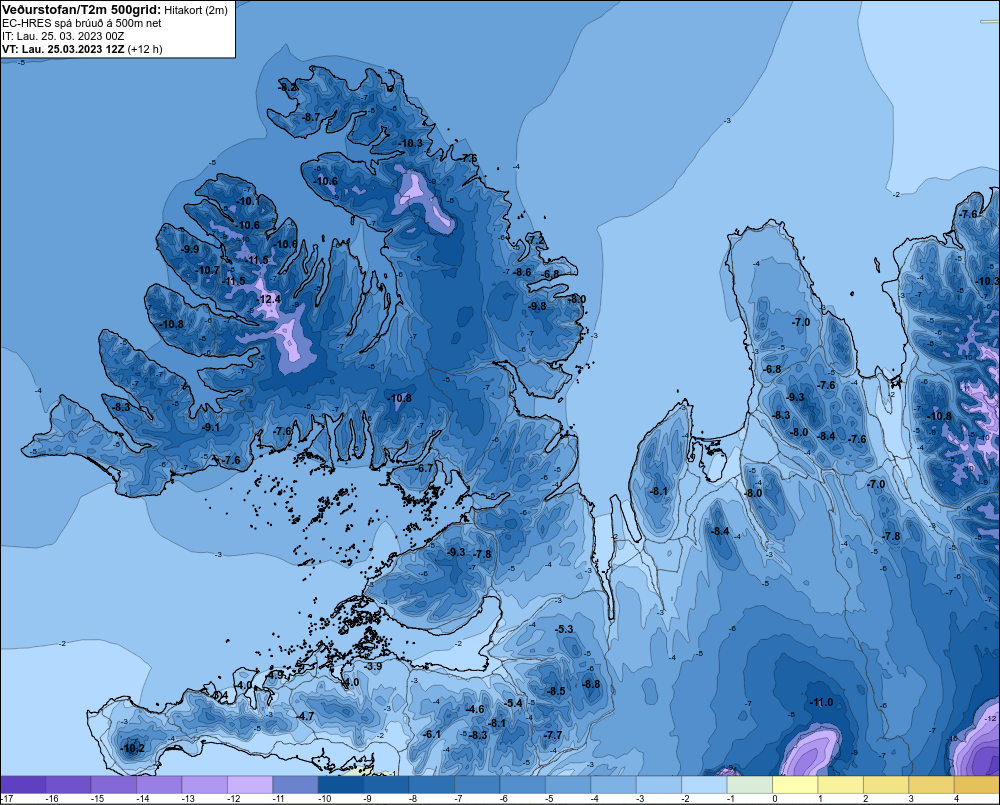Viewport: 1000px width, 805px height.
Task: Click the -3.9 temperature label
Action: 373,666
